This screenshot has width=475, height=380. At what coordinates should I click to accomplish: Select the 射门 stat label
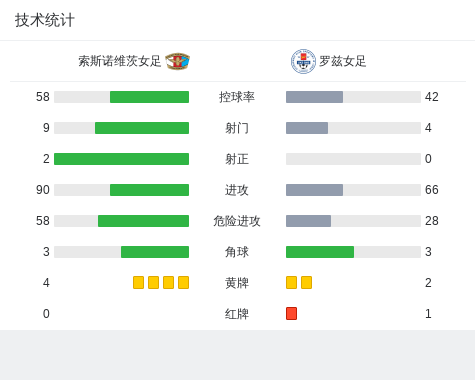point(237,128)
